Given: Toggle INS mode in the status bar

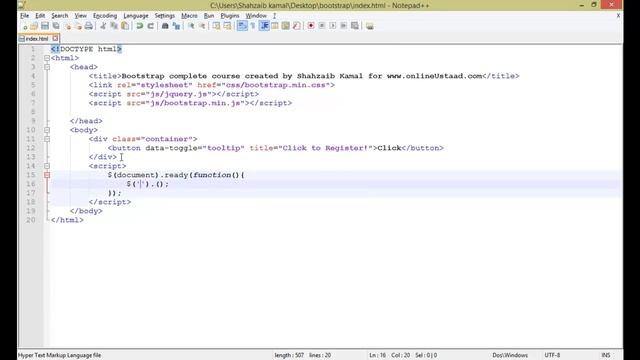Looking at the screenshot, I should [606, 355].
